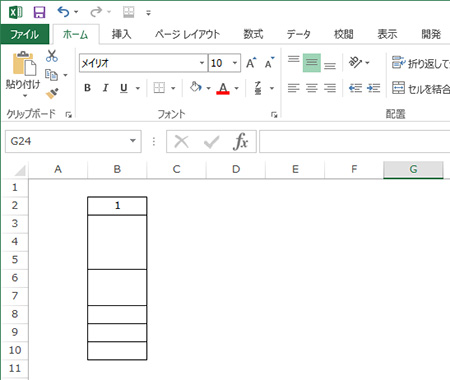The width and height of the screenshot is (450, 380).
Task: Cut selection with the scissors icon
Action: pos(52,56)
